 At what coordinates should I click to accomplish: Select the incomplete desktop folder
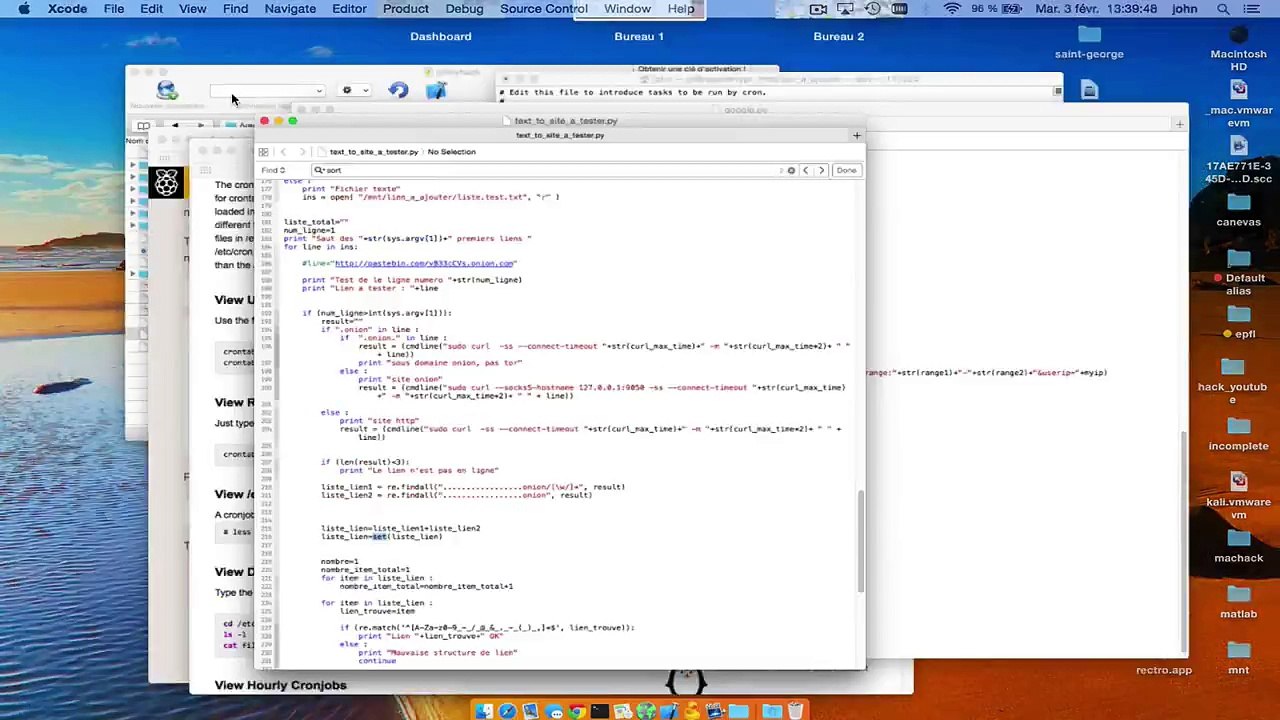click(x=1238, y=433)
